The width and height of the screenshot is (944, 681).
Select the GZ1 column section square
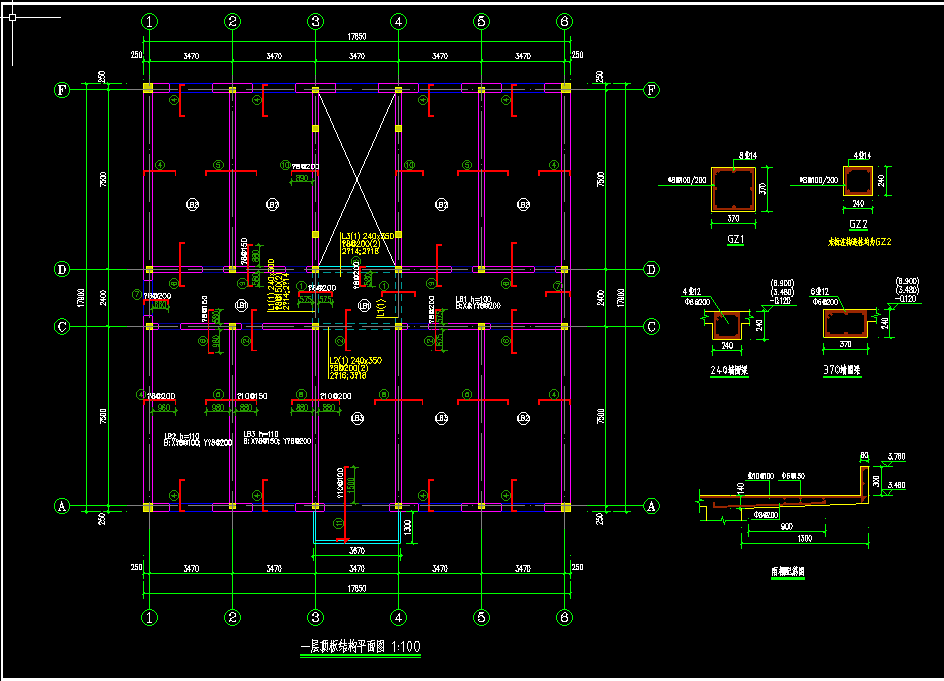[733, 189]
